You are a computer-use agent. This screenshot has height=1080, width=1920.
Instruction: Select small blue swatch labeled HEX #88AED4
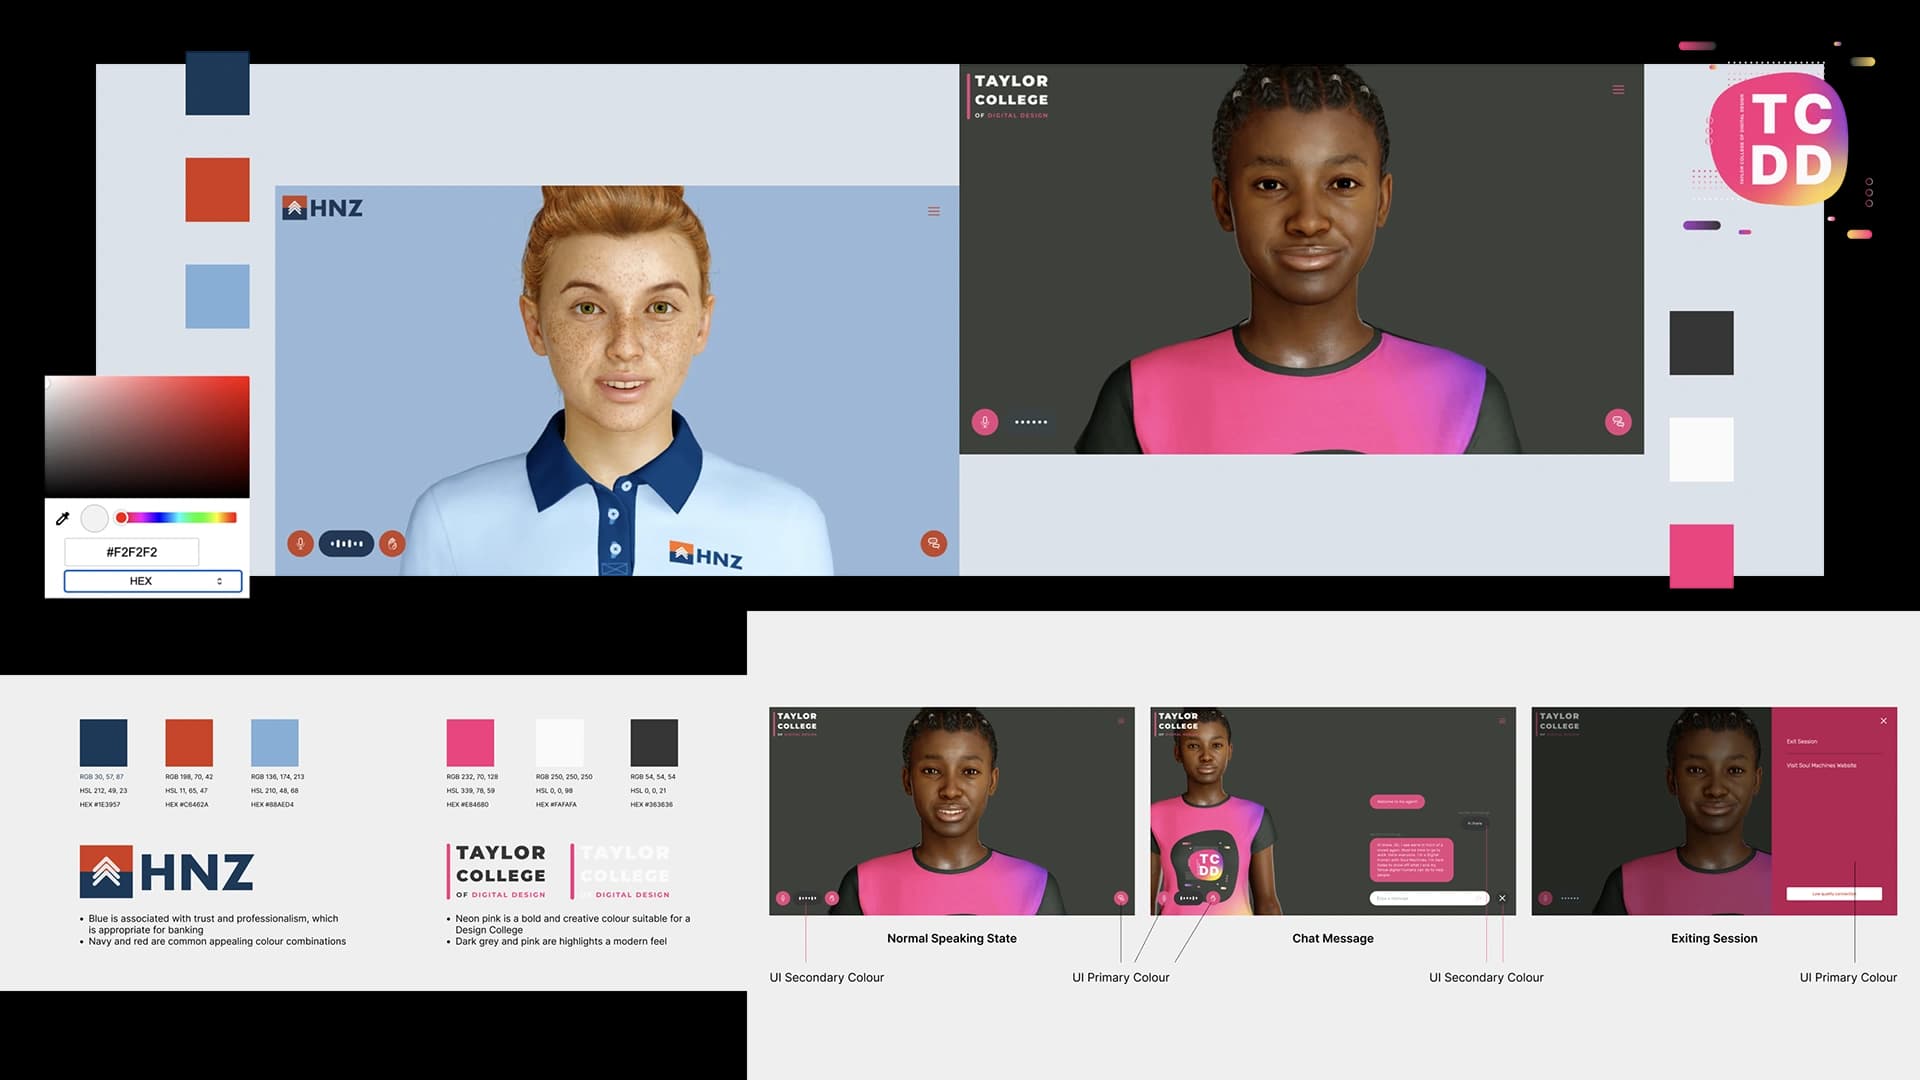[275, 743]
